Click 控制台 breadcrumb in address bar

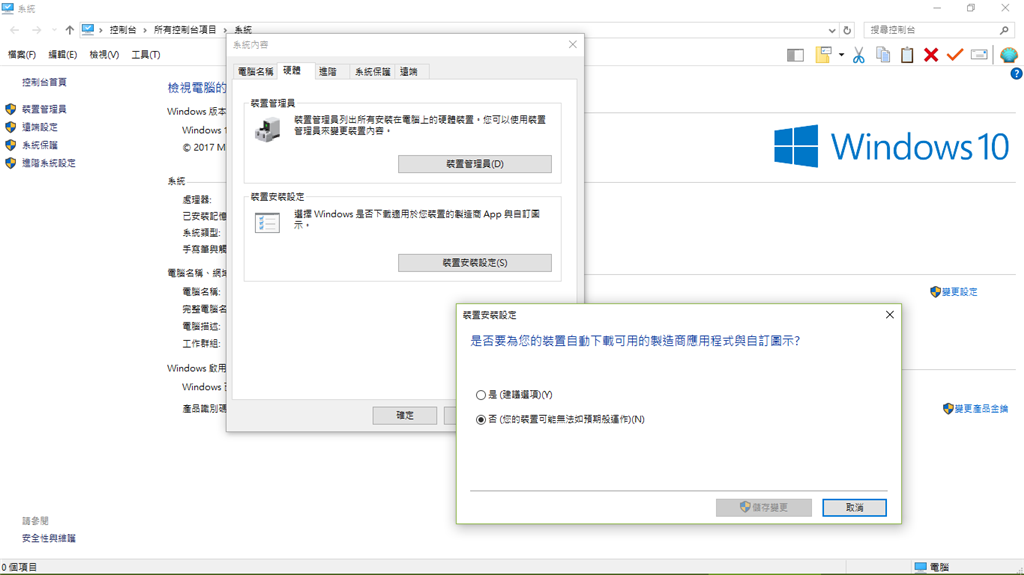[x=123, y=30]
